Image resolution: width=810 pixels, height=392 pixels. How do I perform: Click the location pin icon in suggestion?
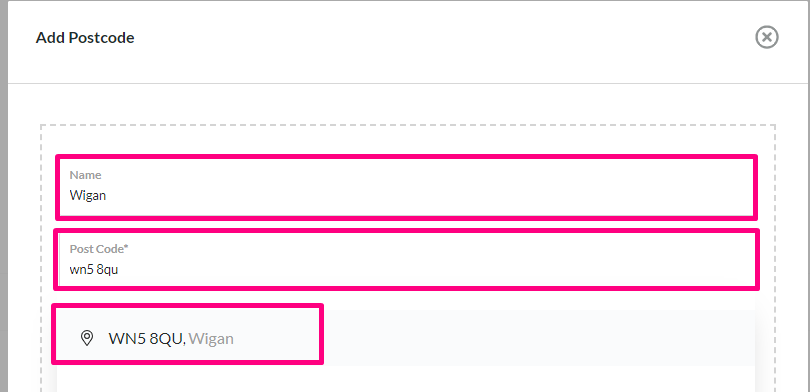click(87, 338)
